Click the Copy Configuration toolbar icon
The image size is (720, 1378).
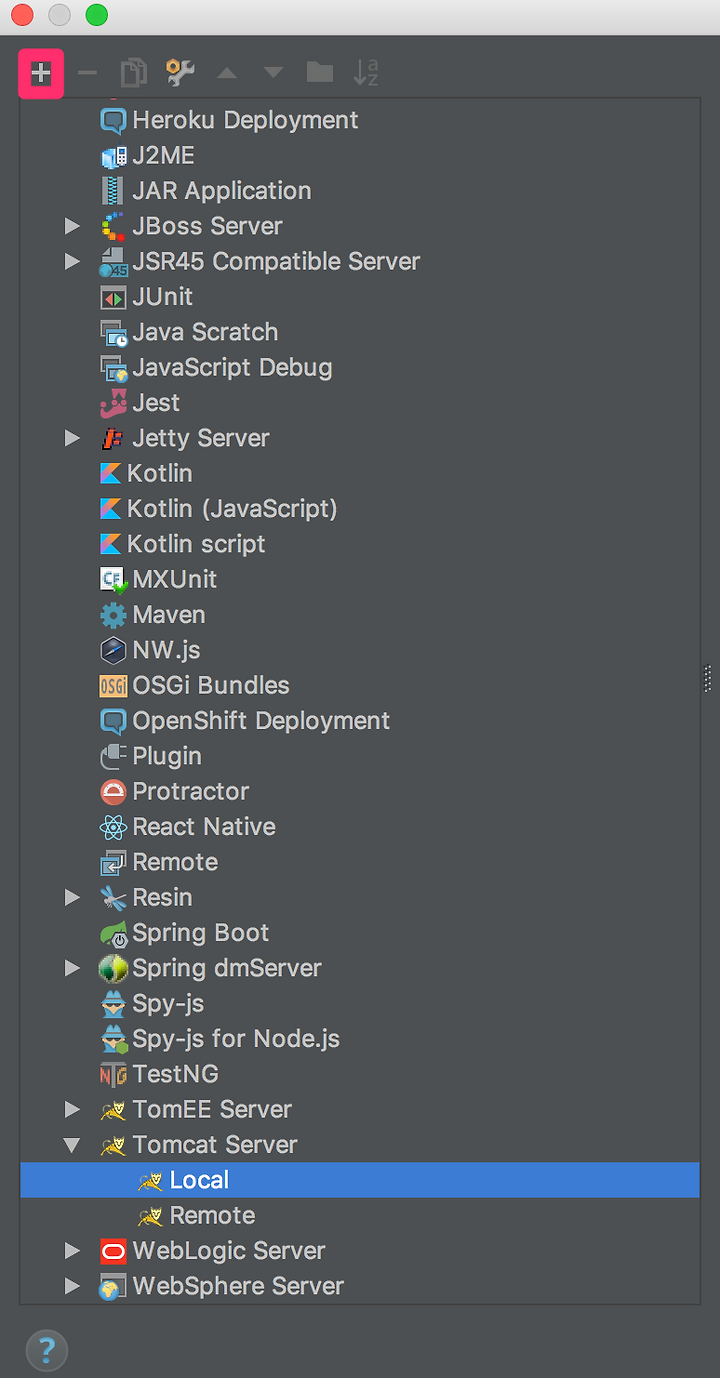tap(133, 73)
